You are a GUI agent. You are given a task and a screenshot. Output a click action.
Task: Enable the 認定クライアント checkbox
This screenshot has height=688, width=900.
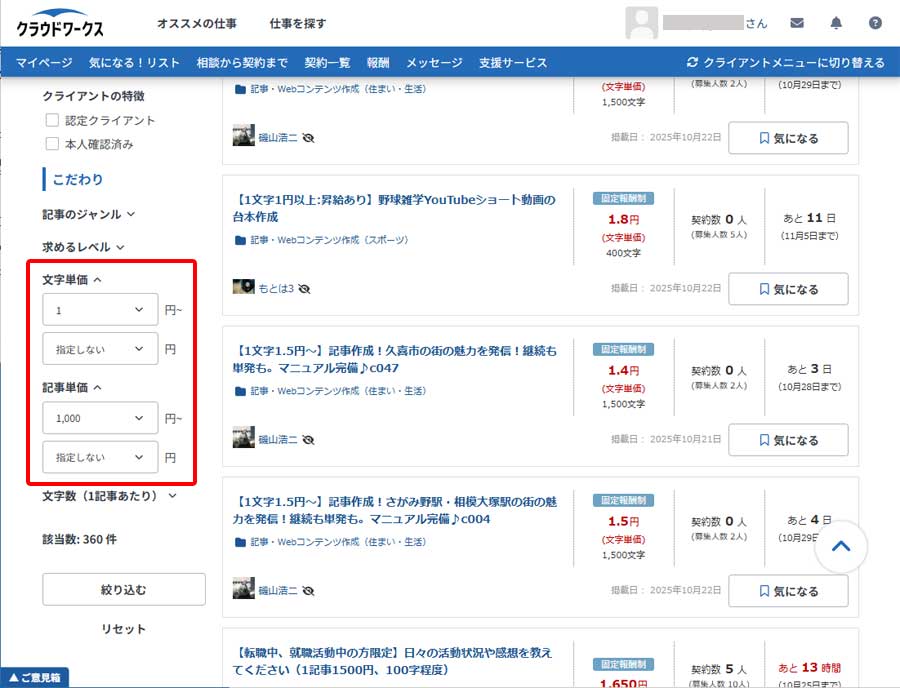click(52, 121)
